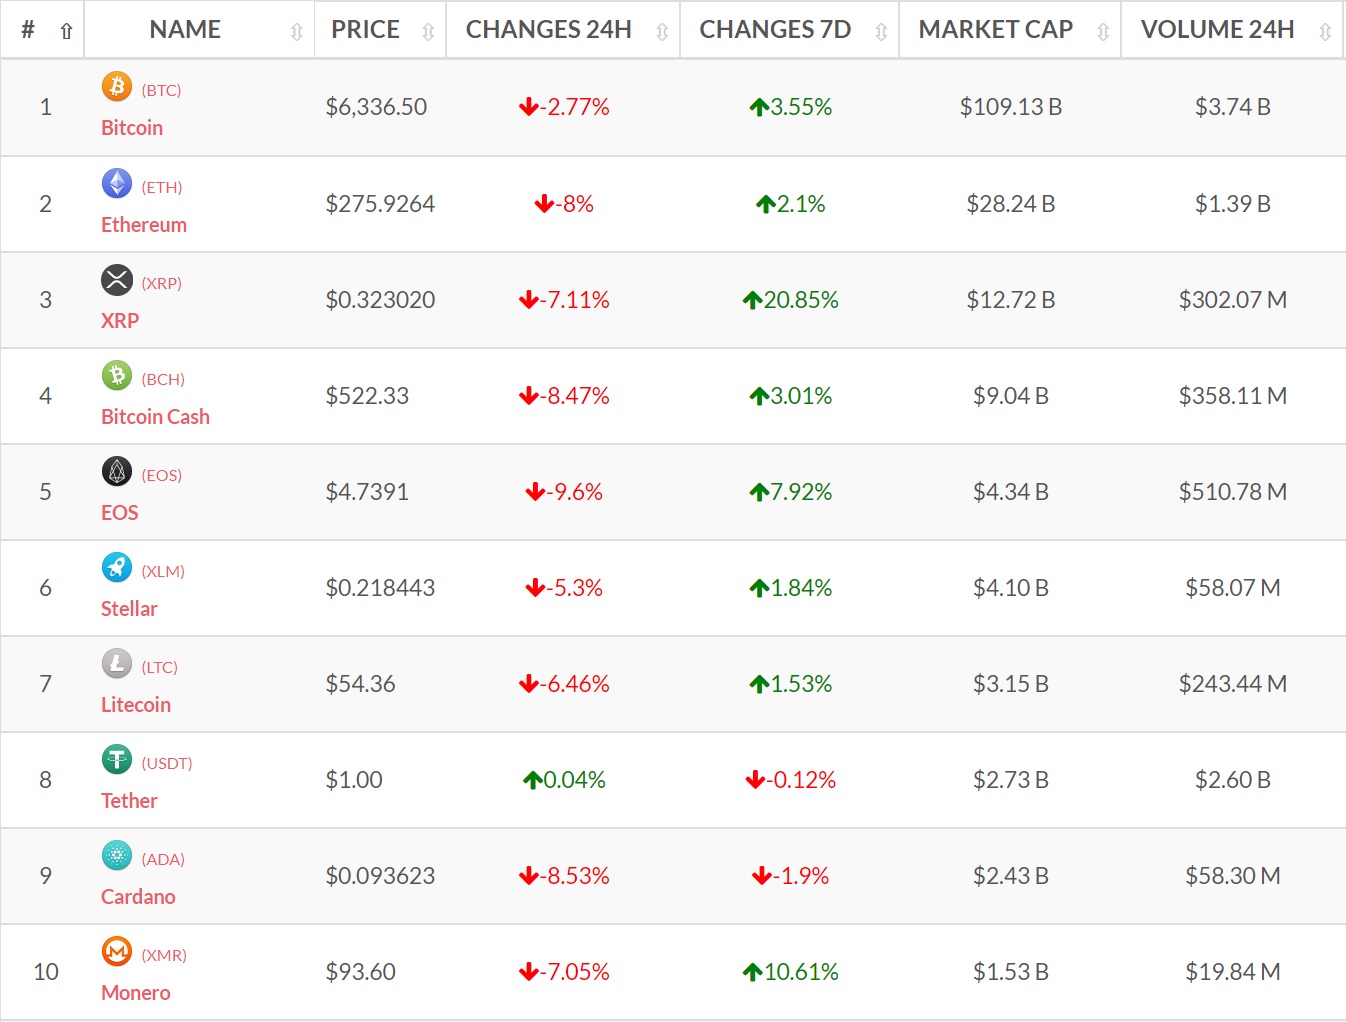Click Bitcoin volume $3.74 B
This screenshot has height=1022, width=1346.
(1233, 107)
